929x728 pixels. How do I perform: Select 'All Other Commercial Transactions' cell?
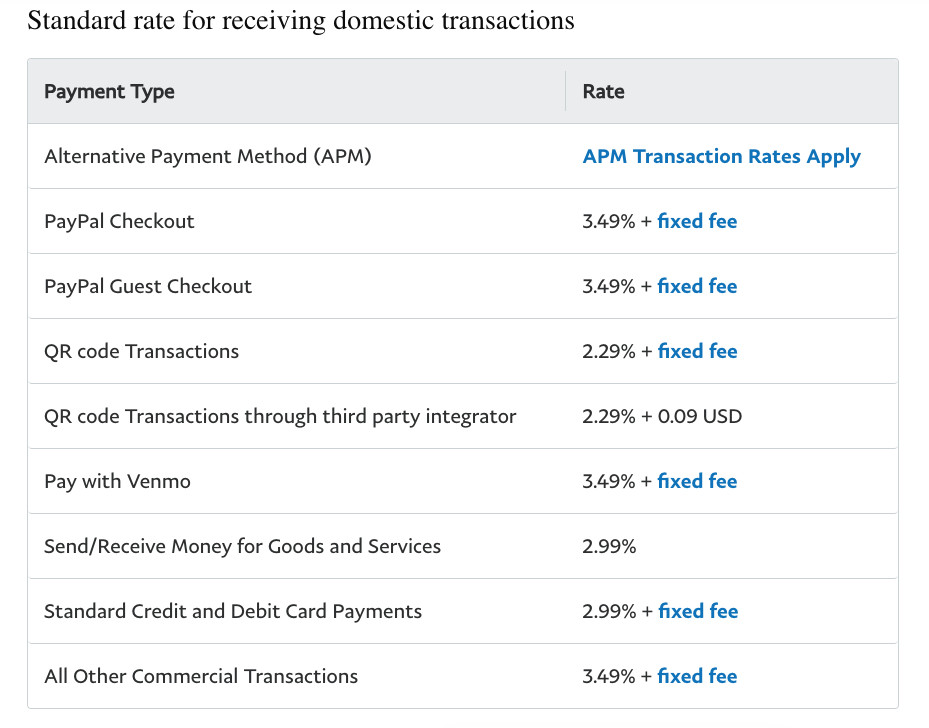pyautogui.click(x=201, y=676)
